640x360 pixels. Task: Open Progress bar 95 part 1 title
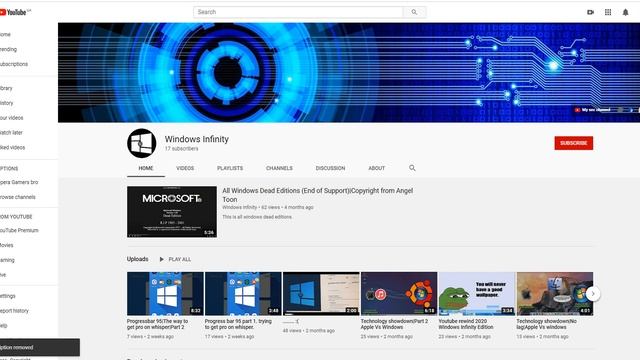click(x=238, y=324)
